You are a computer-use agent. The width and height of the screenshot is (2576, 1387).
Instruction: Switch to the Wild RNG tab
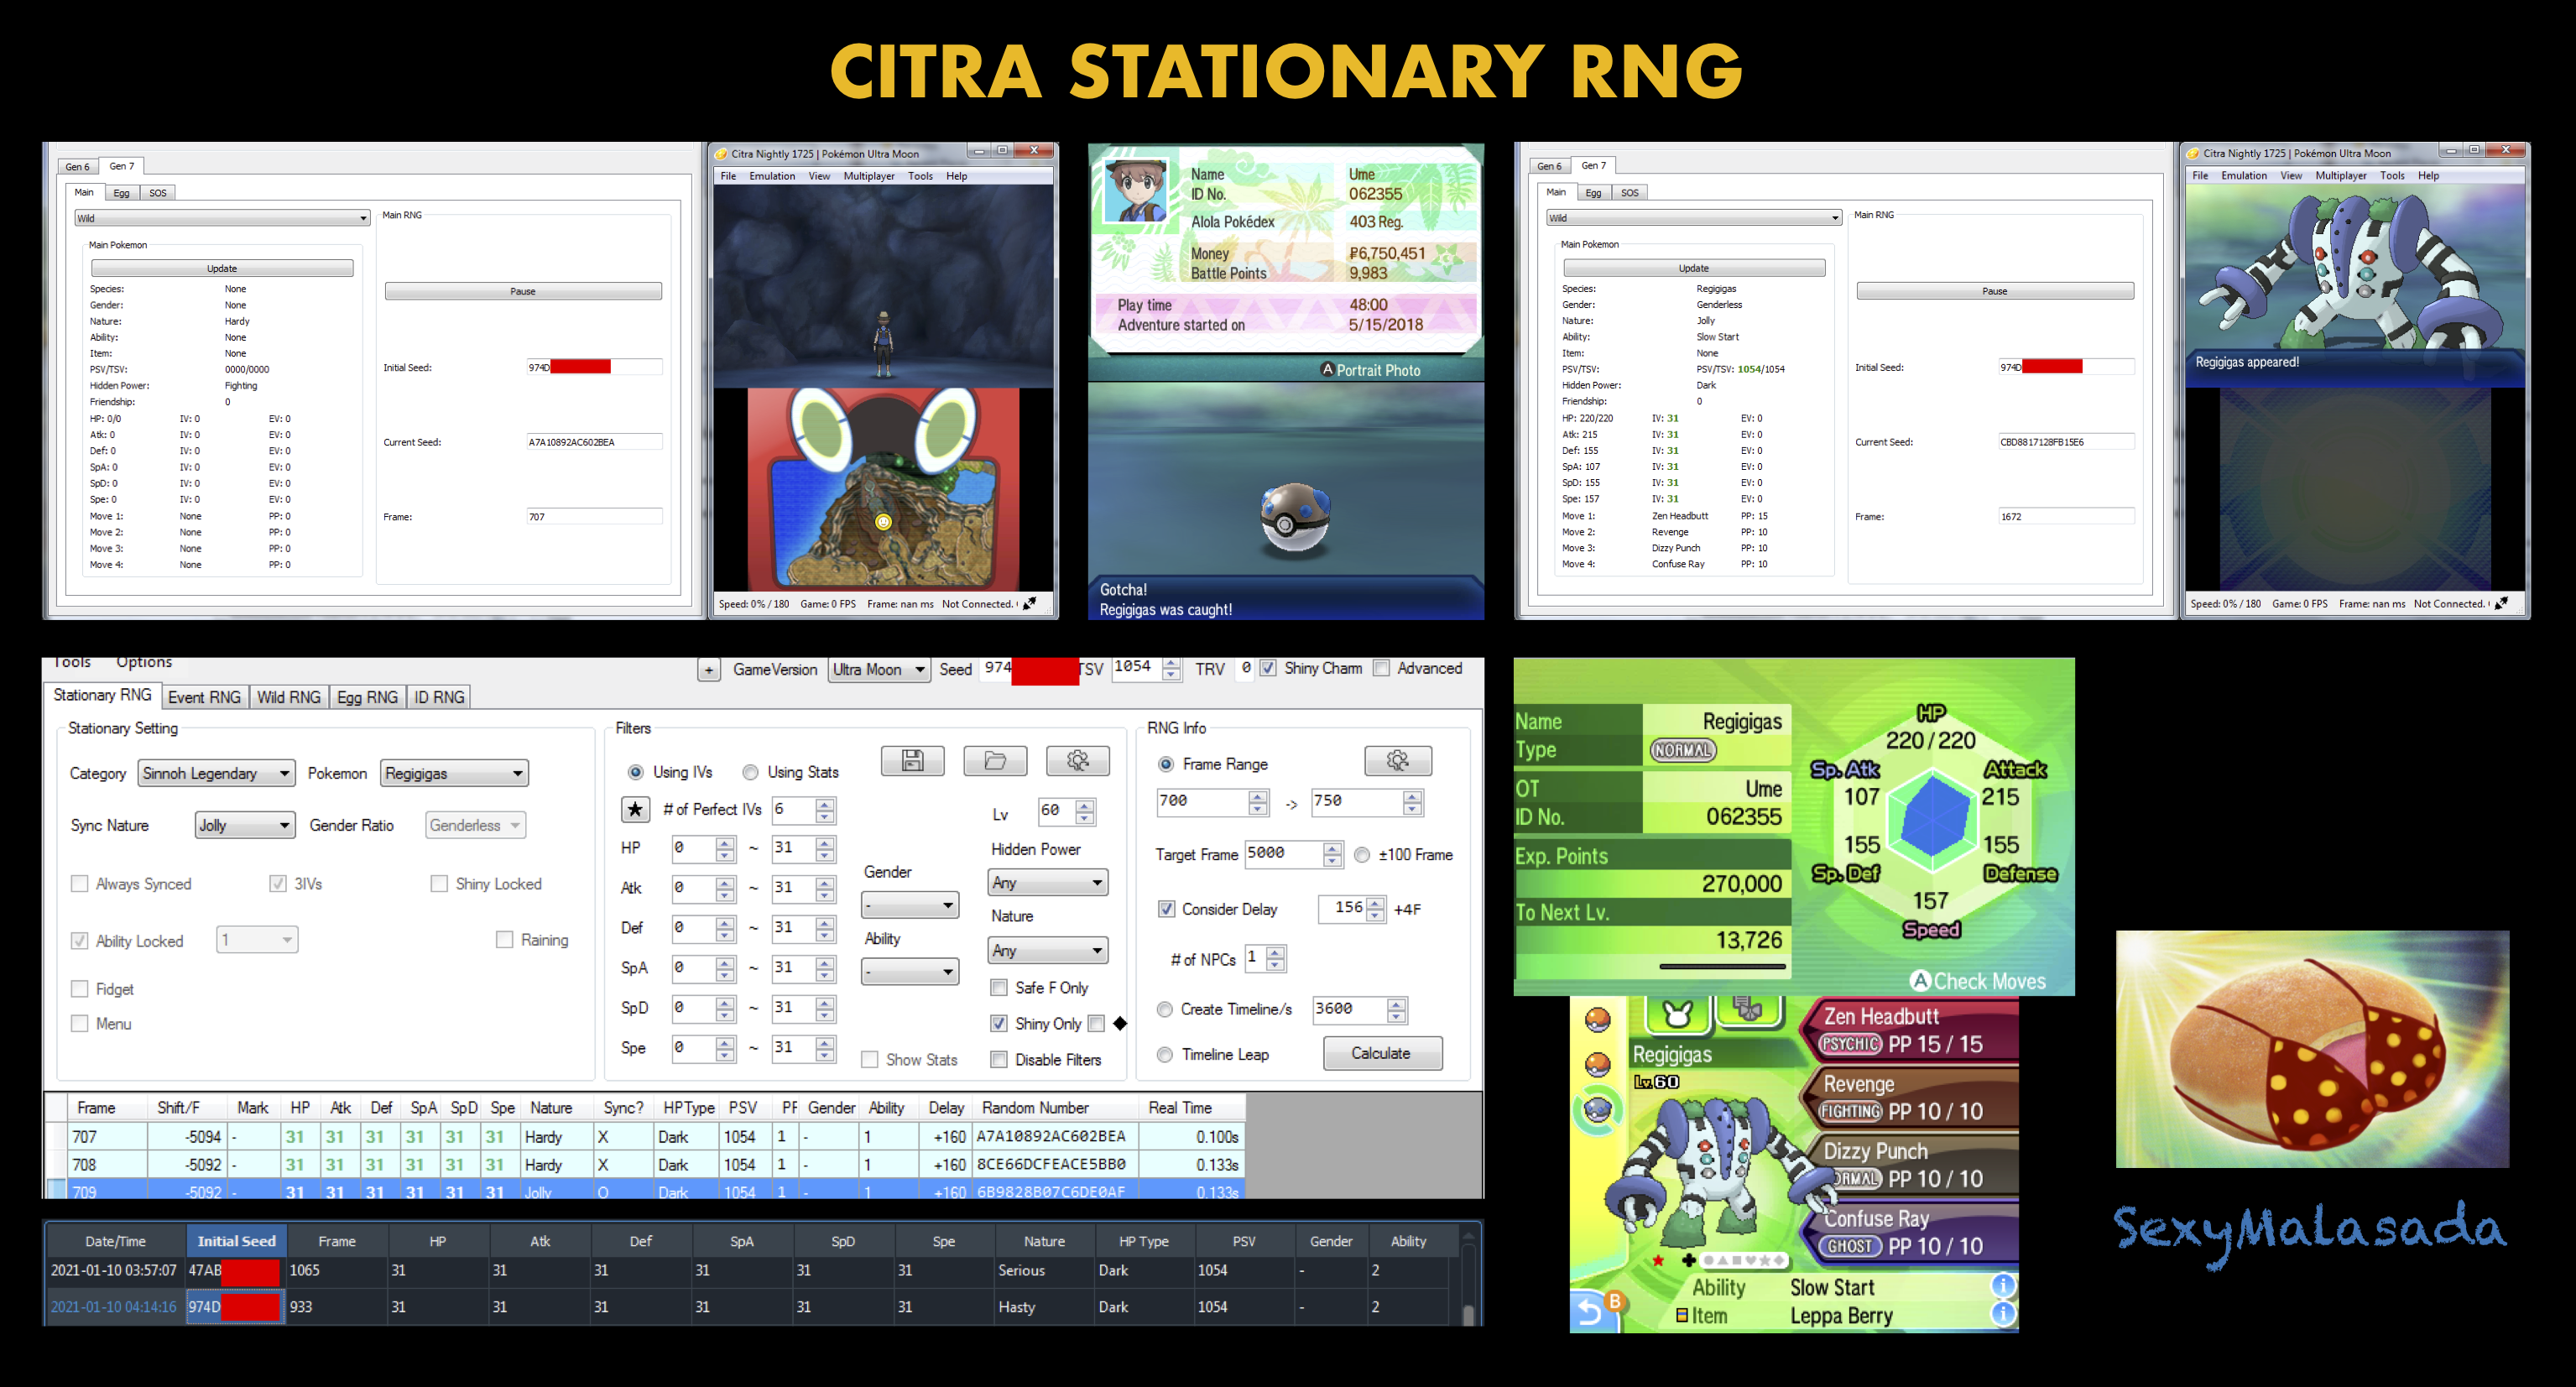click(288, 697)
